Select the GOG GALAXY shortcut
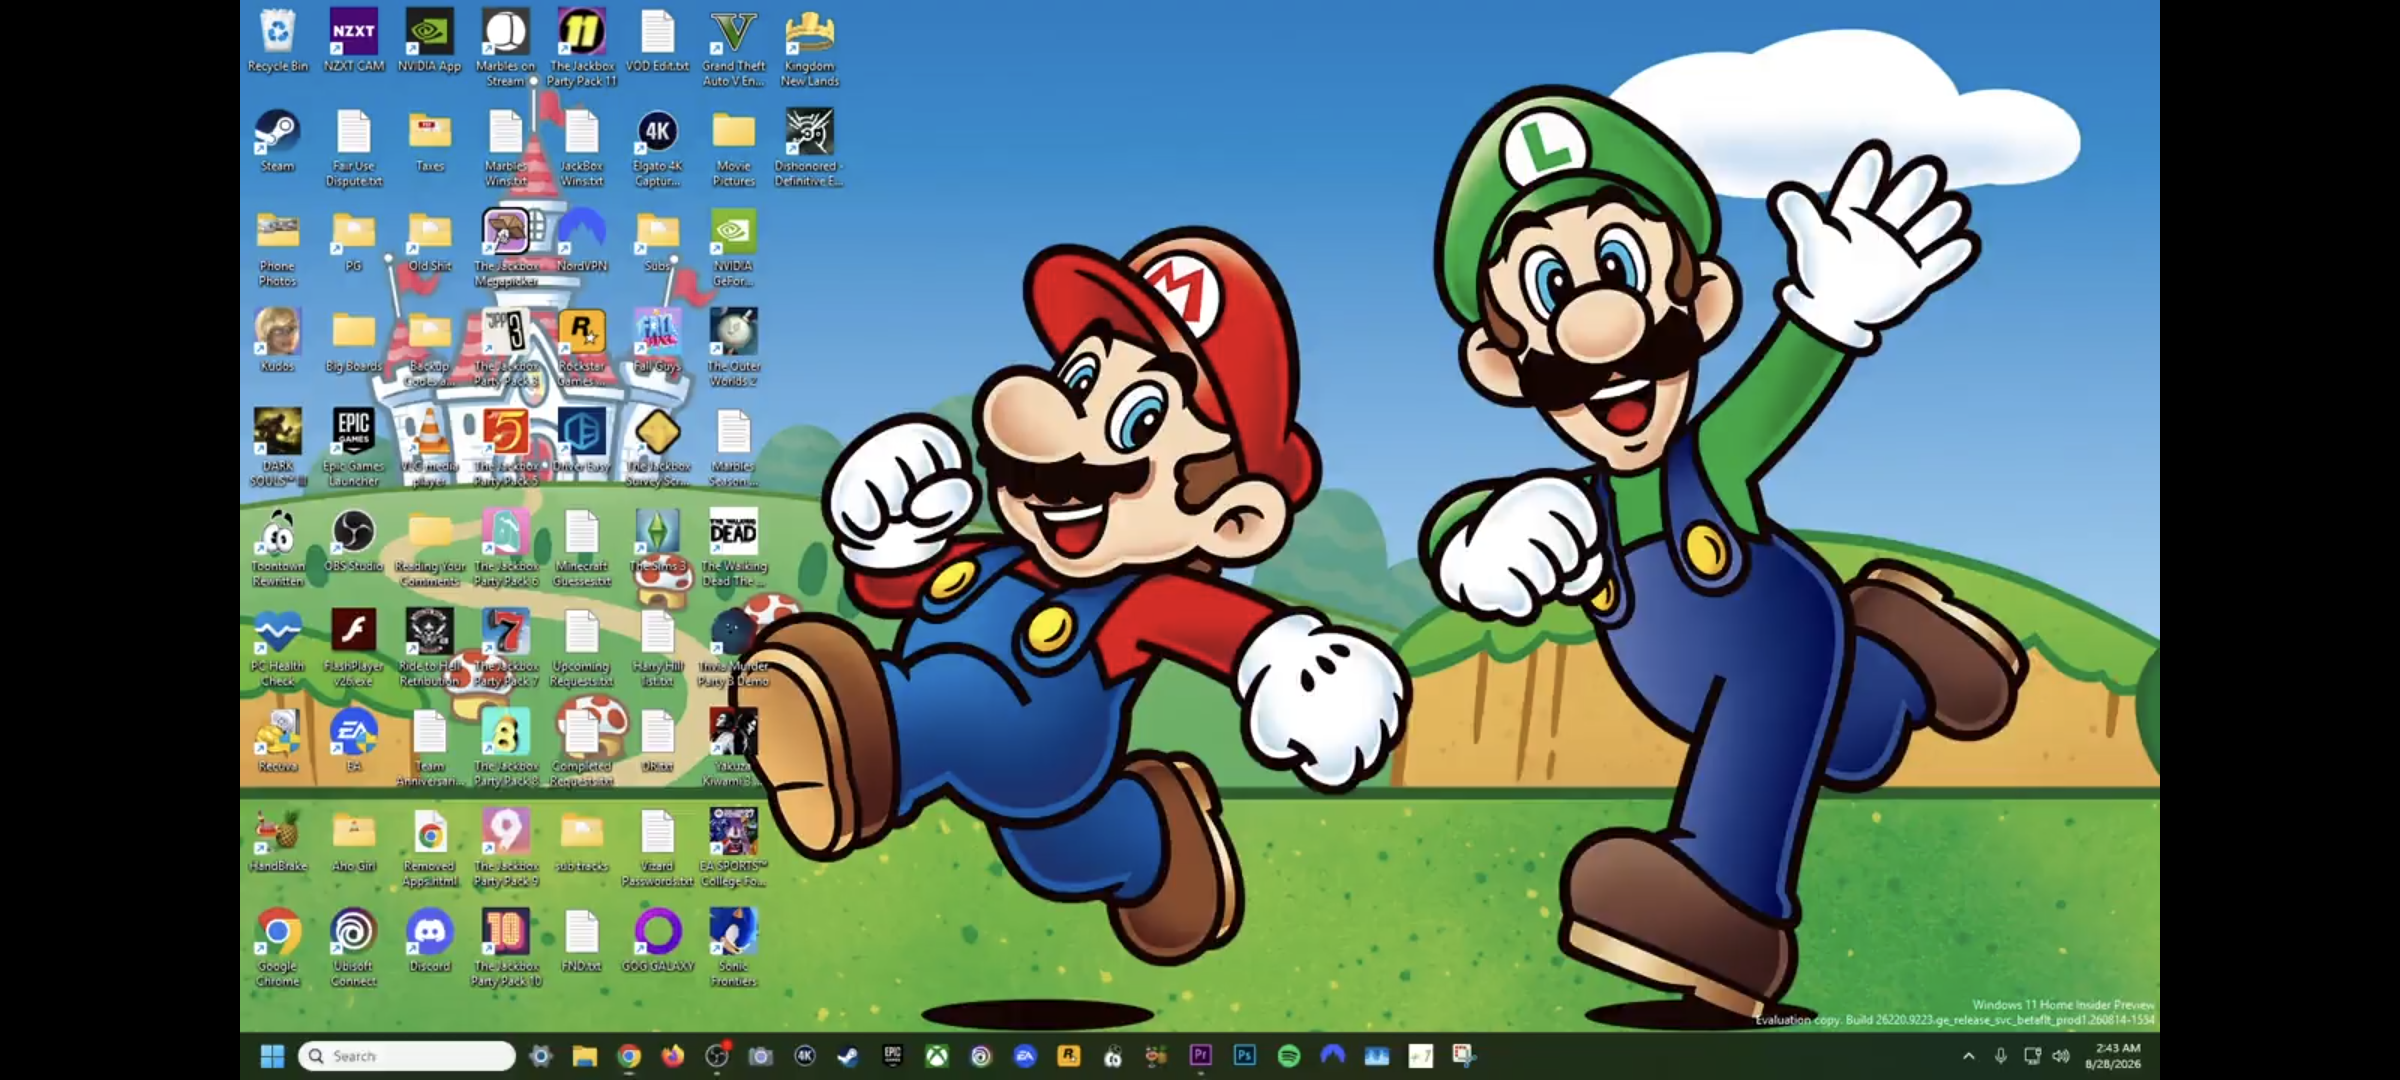The height and width of the screenshot is (1080, 2400). tap(658, 940)
